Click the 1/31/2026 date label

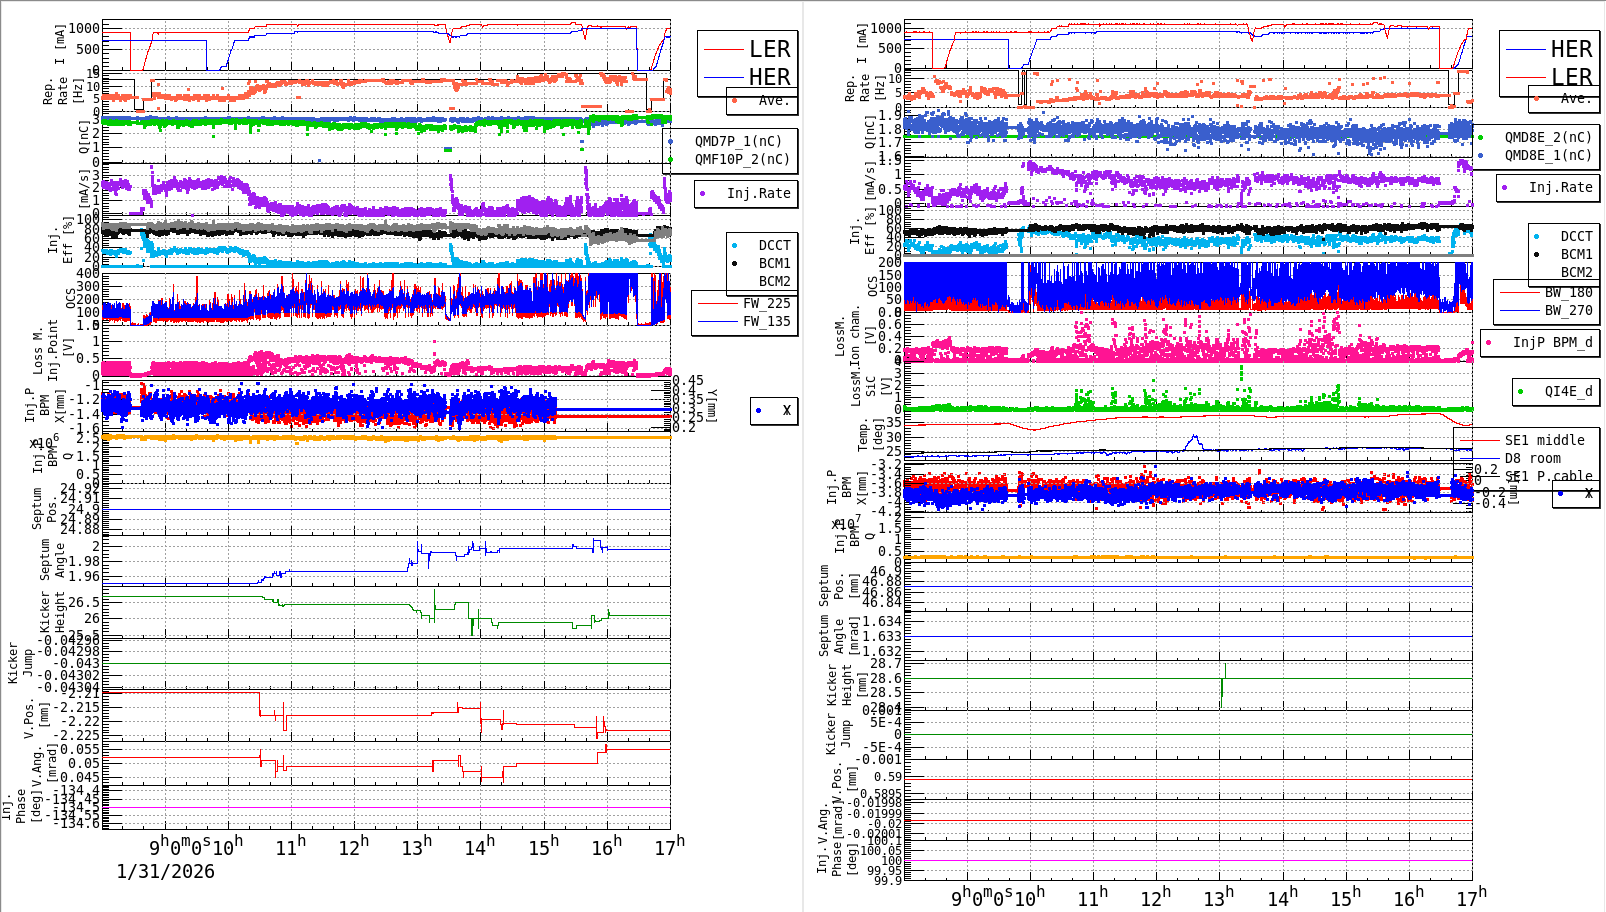pos(165,872)
